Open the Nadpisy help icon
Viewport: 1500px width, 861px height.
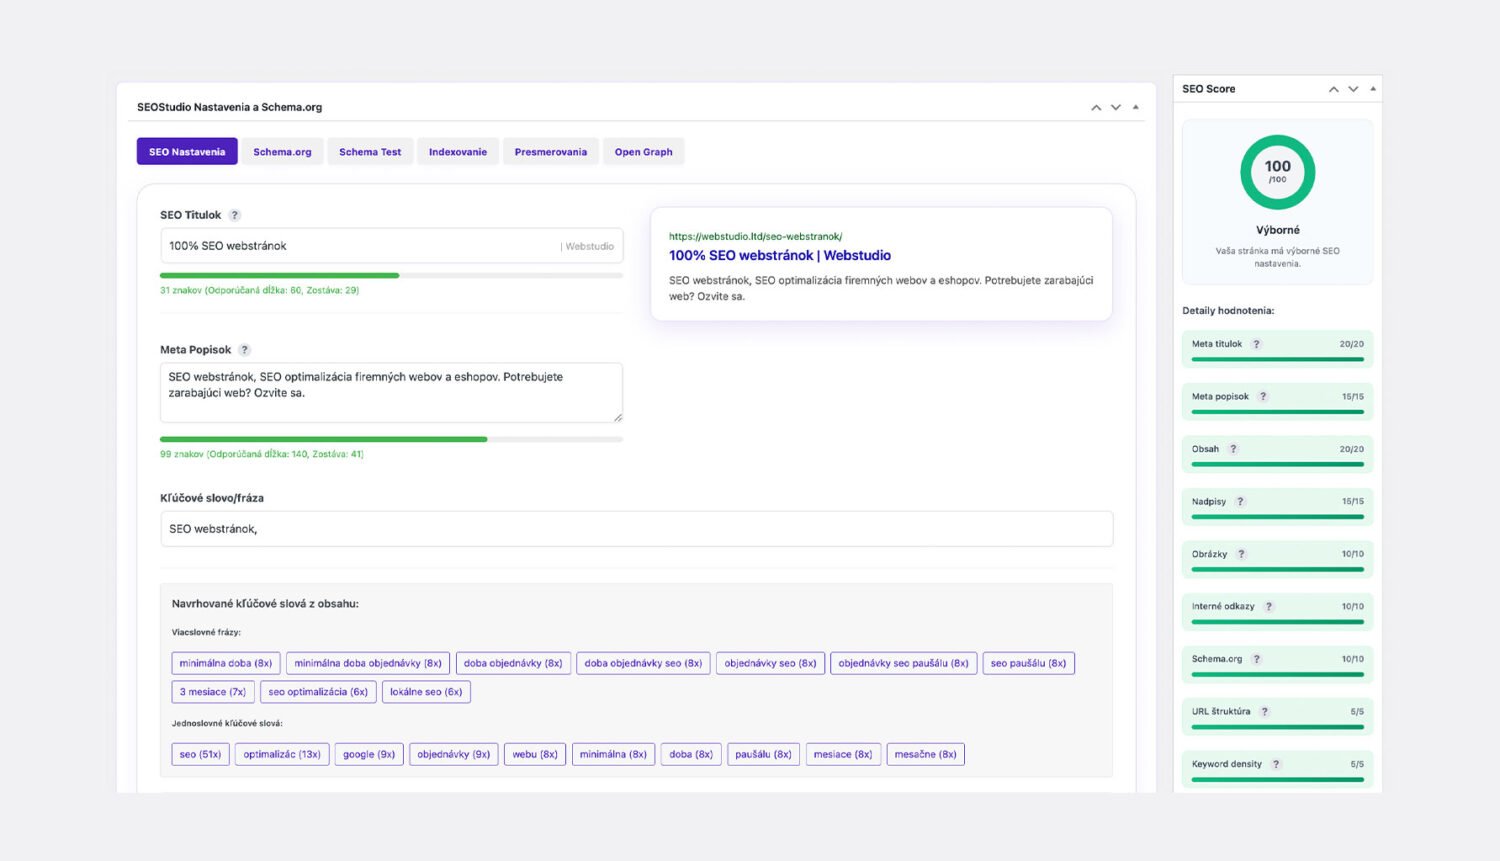click(x=1240, y=501)
